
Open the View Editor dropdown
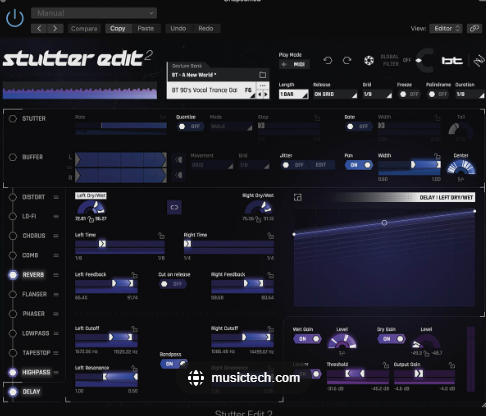pos(446,29)
